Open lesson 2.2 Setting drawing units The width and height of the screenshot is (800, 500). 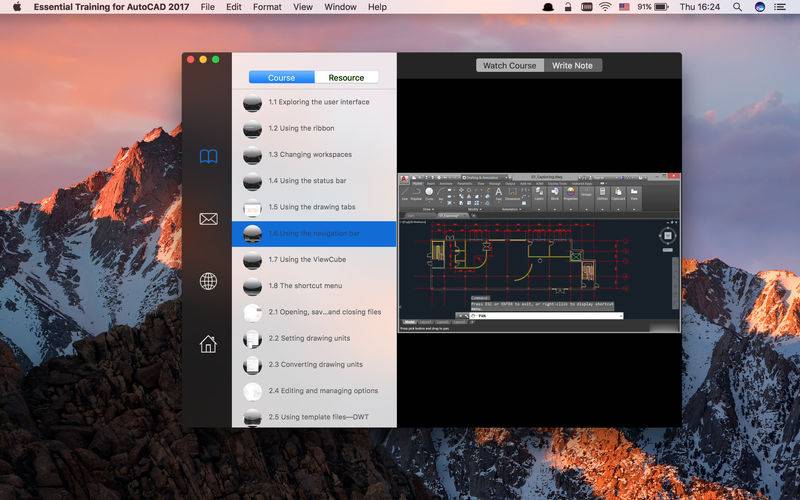(x=314, y=338)
